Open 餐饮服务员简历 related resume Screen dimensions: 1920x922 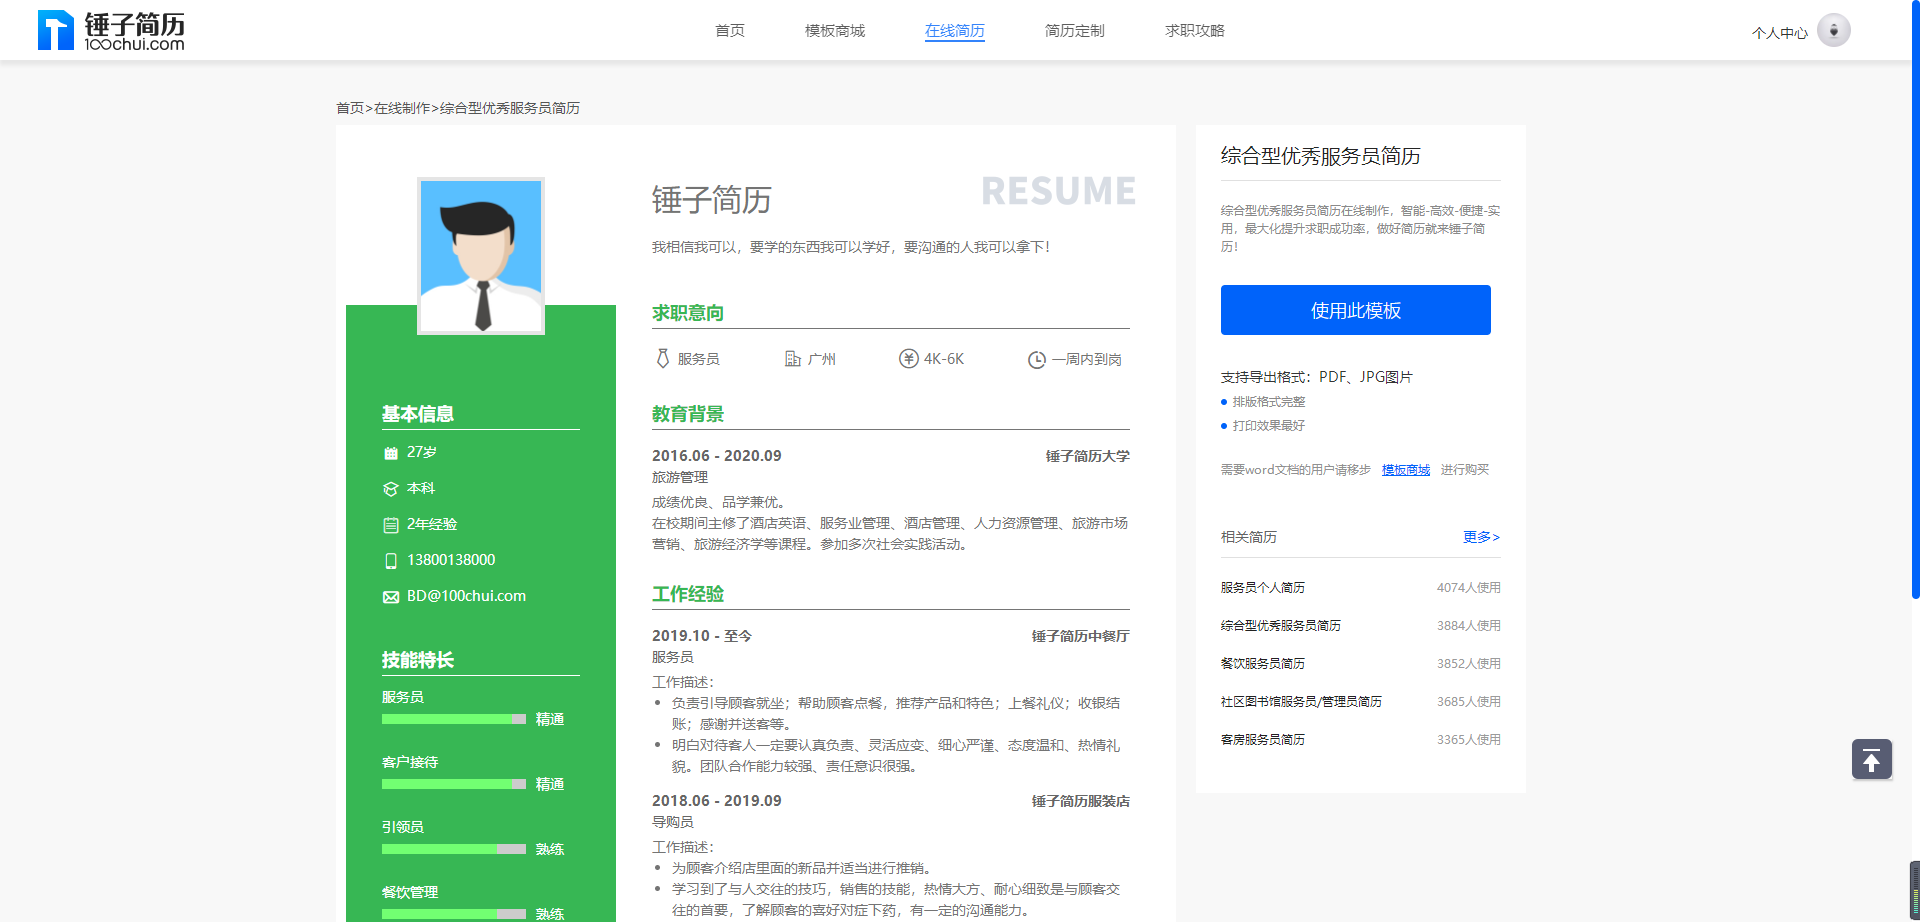[1263, 664]
